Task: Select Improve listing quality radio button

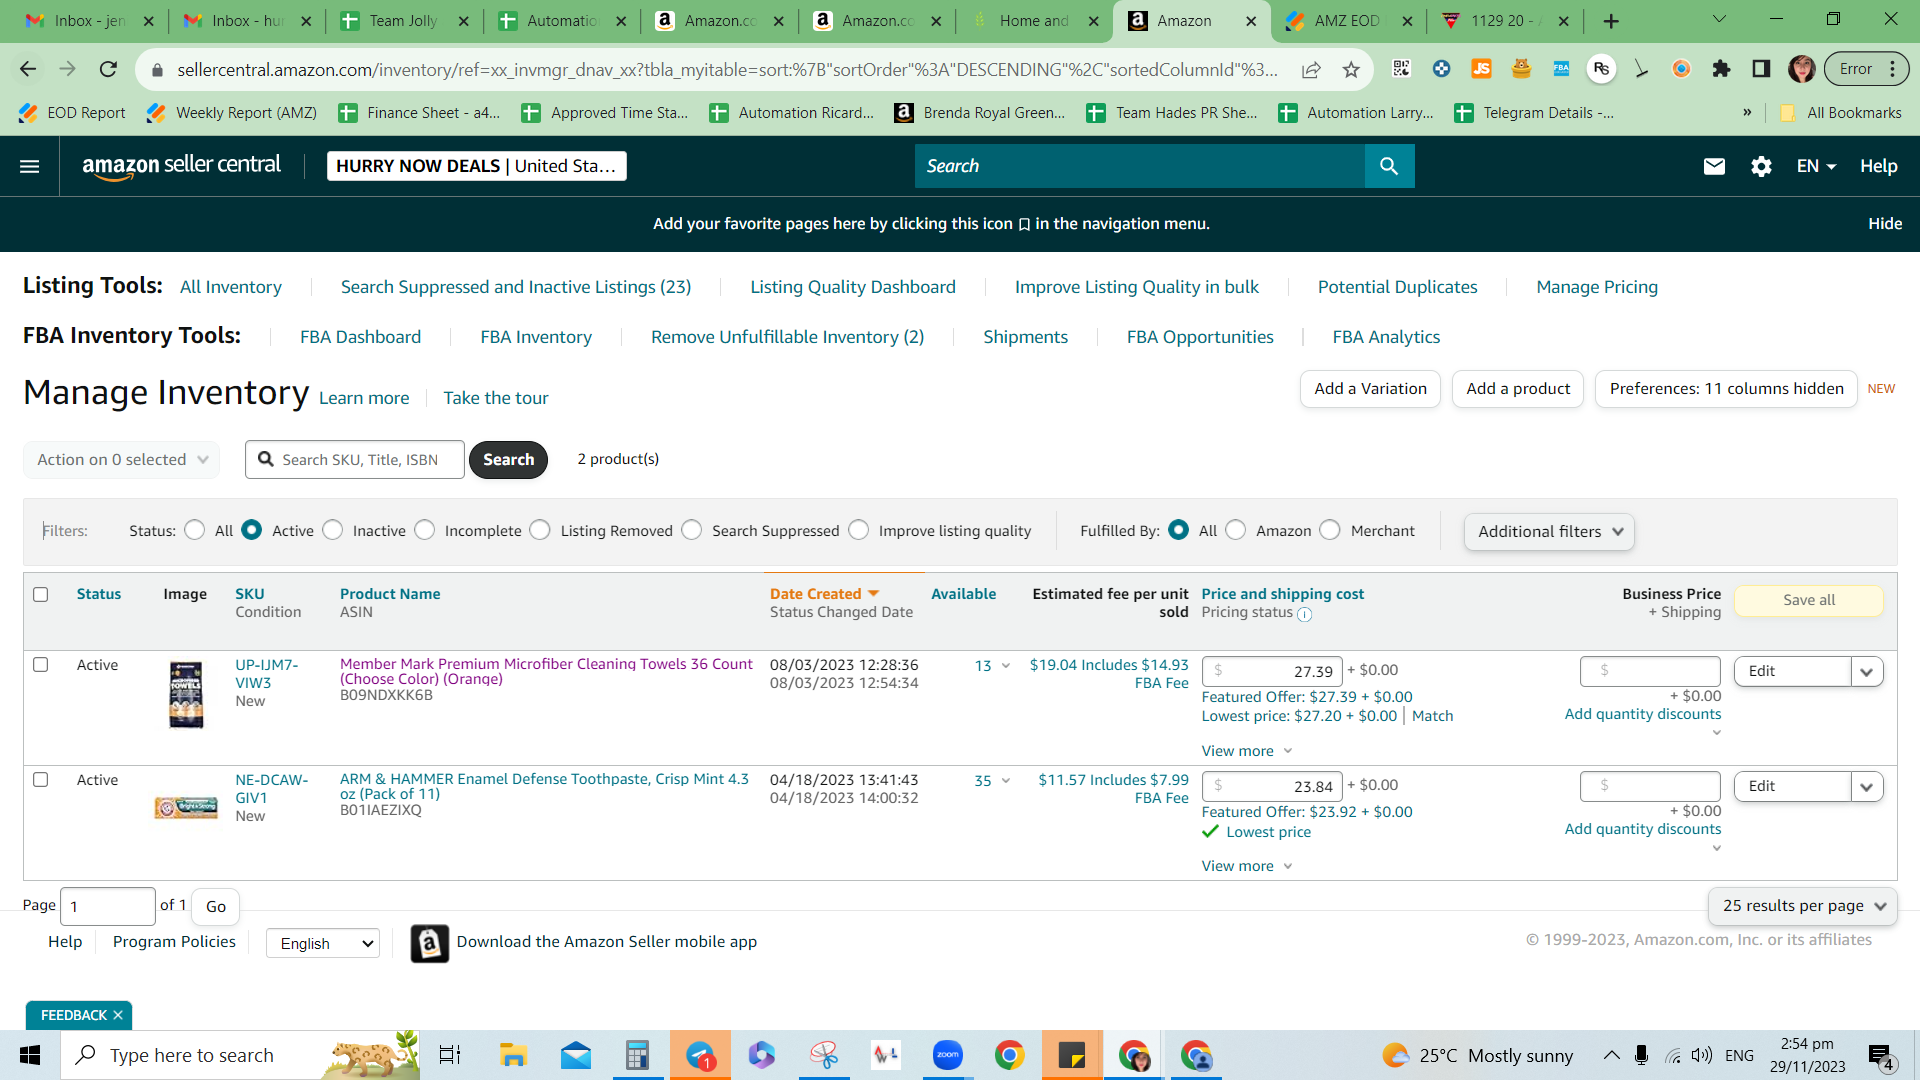Action: coord(859,530)
